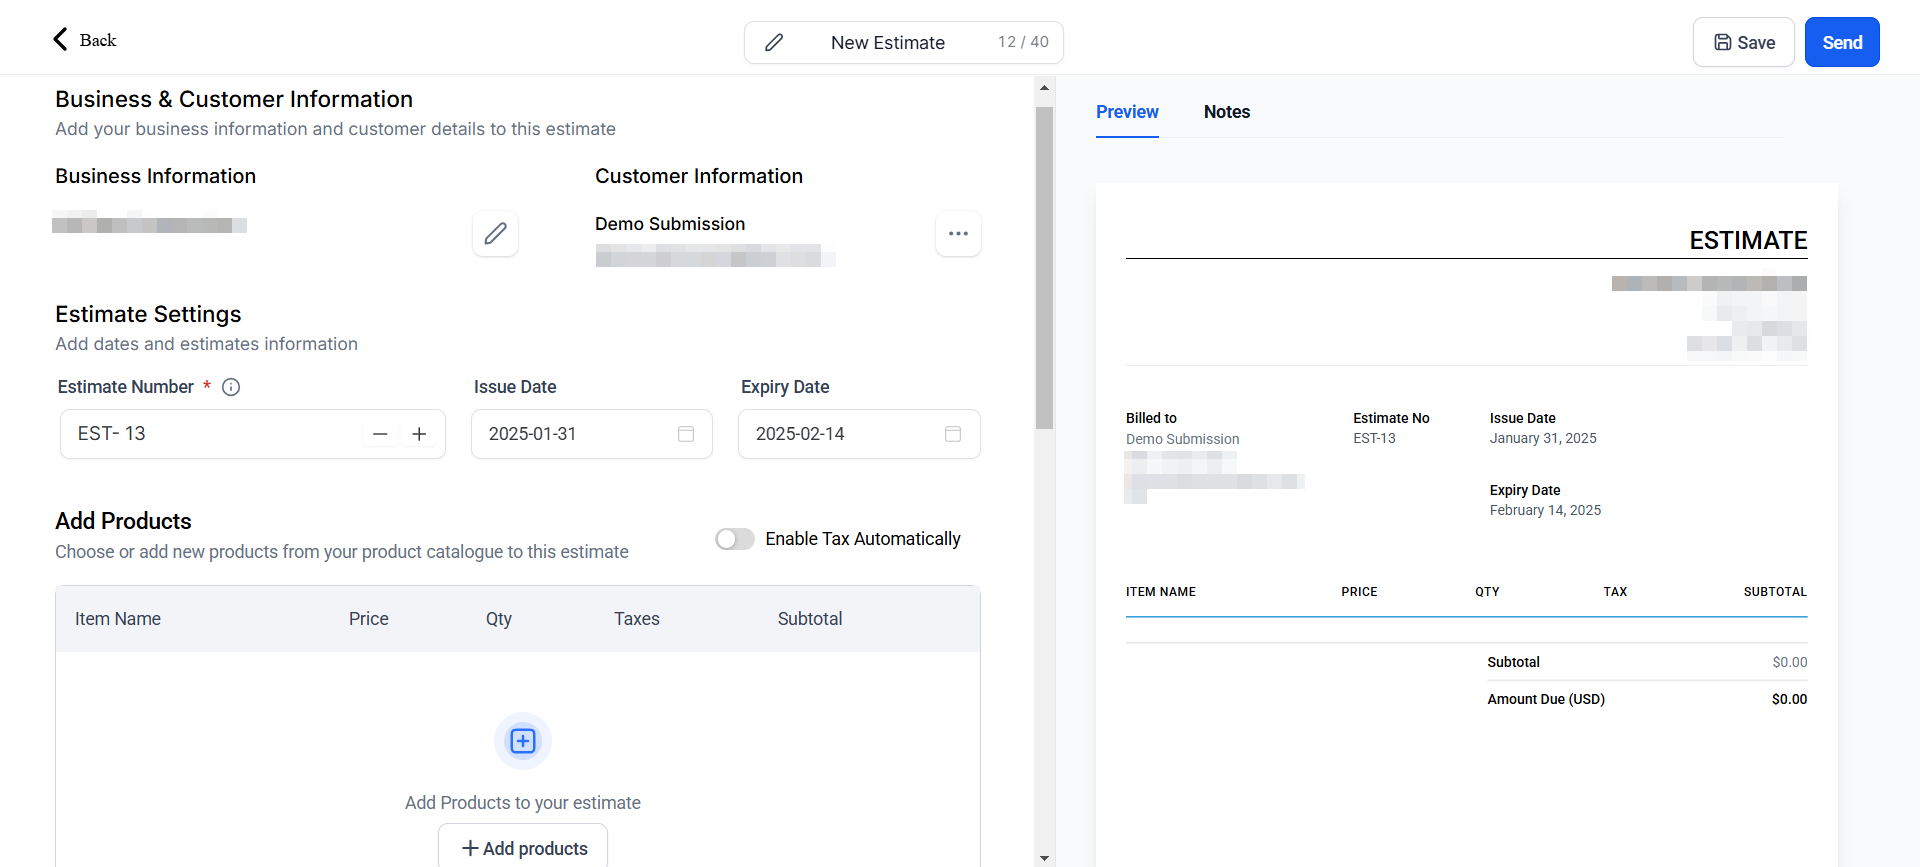
Task: Click the Estimate Number info icon
Action: point(231,387)
